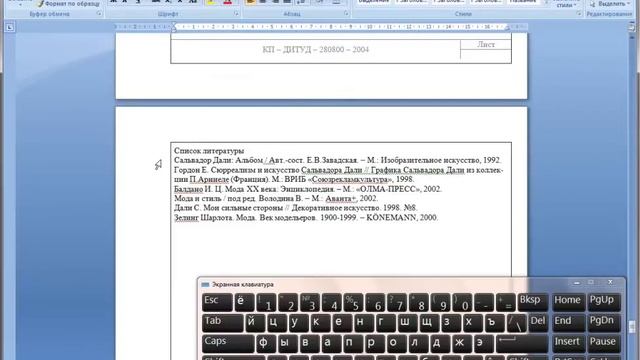Click the 'ц' key on the on-screen keyboard

(x=277, y=322)
